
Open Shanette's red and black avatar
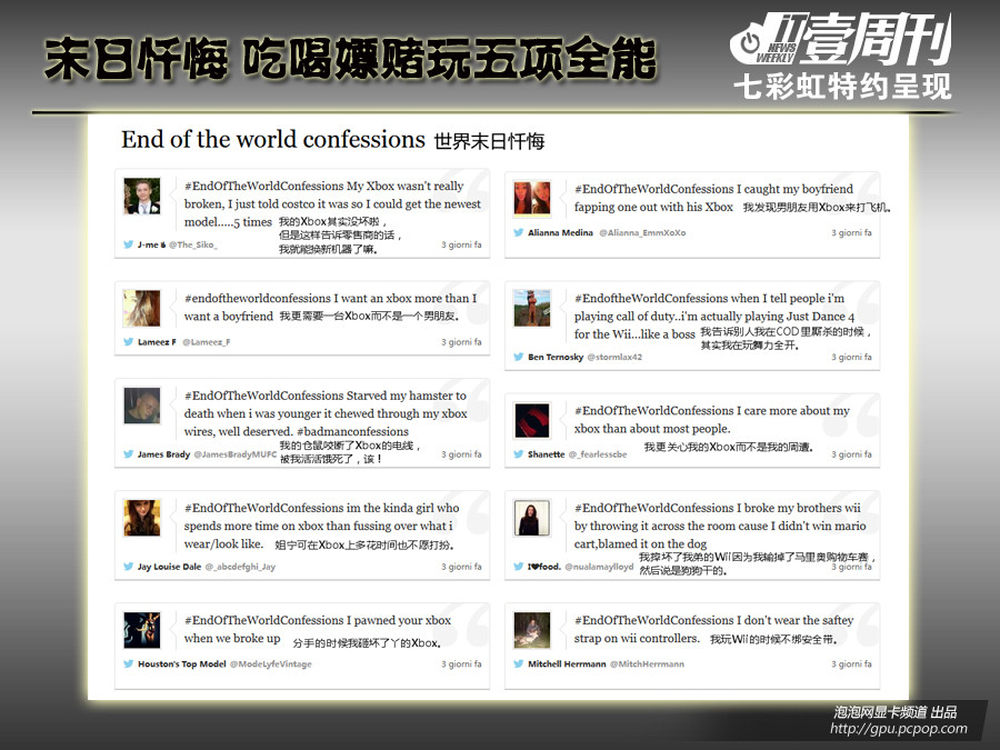[532, 418]
